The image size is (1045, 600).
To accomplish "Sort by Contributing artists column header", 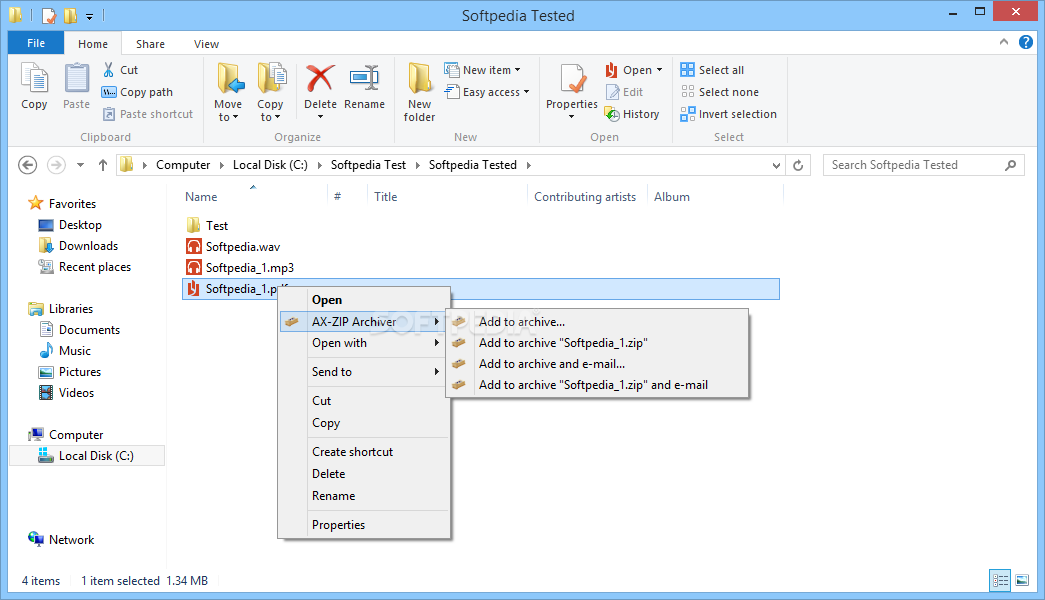I will (x=584, y=197).
